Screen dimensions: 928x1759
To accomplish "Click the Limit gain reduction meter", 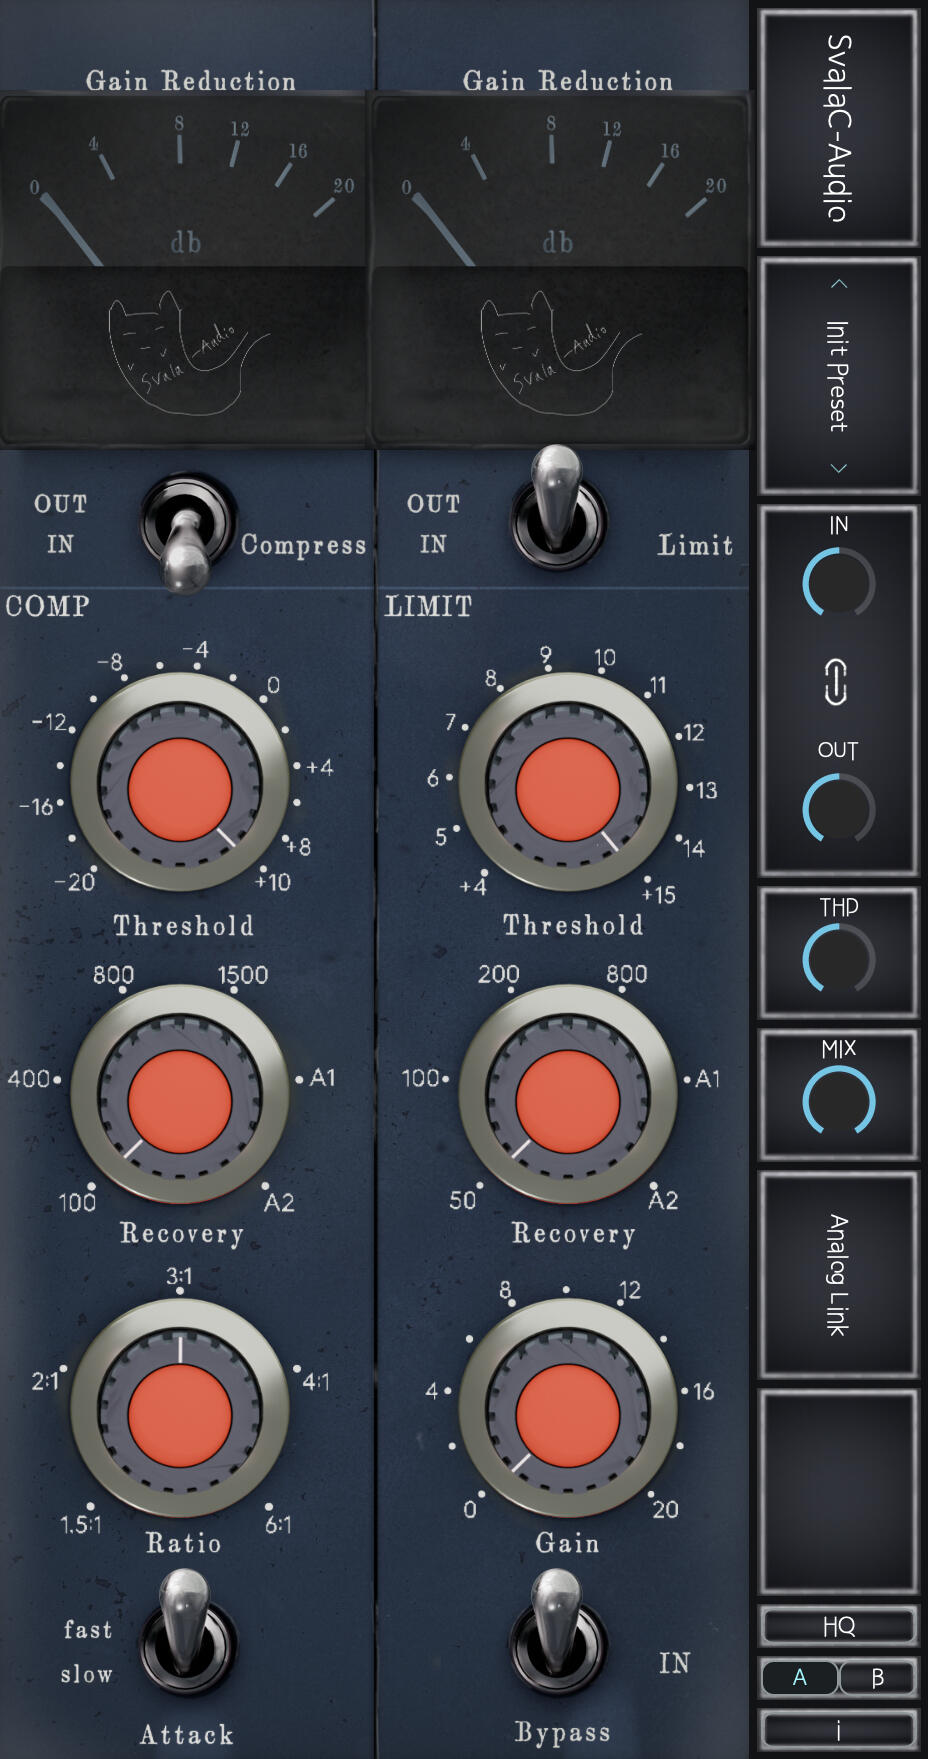I will tap(560, 270).
